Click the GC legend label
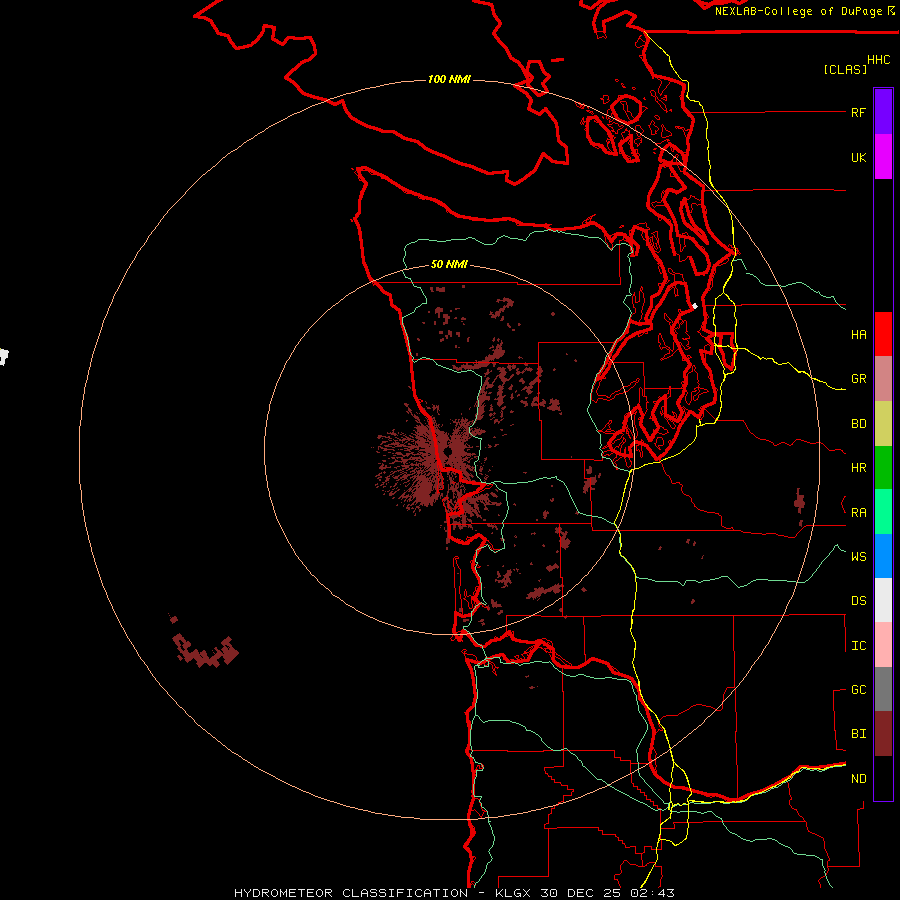This screenshot has height=900, width=900. 858,690
